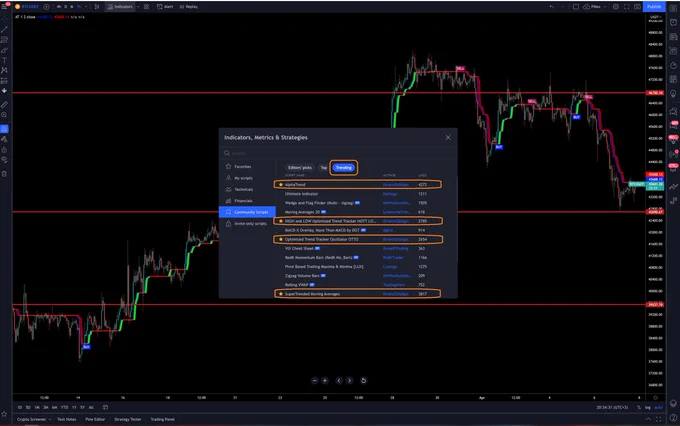Open the Fibonacci tools group
The height and width of the screenshot is (426, 680).
pos(4,40)
